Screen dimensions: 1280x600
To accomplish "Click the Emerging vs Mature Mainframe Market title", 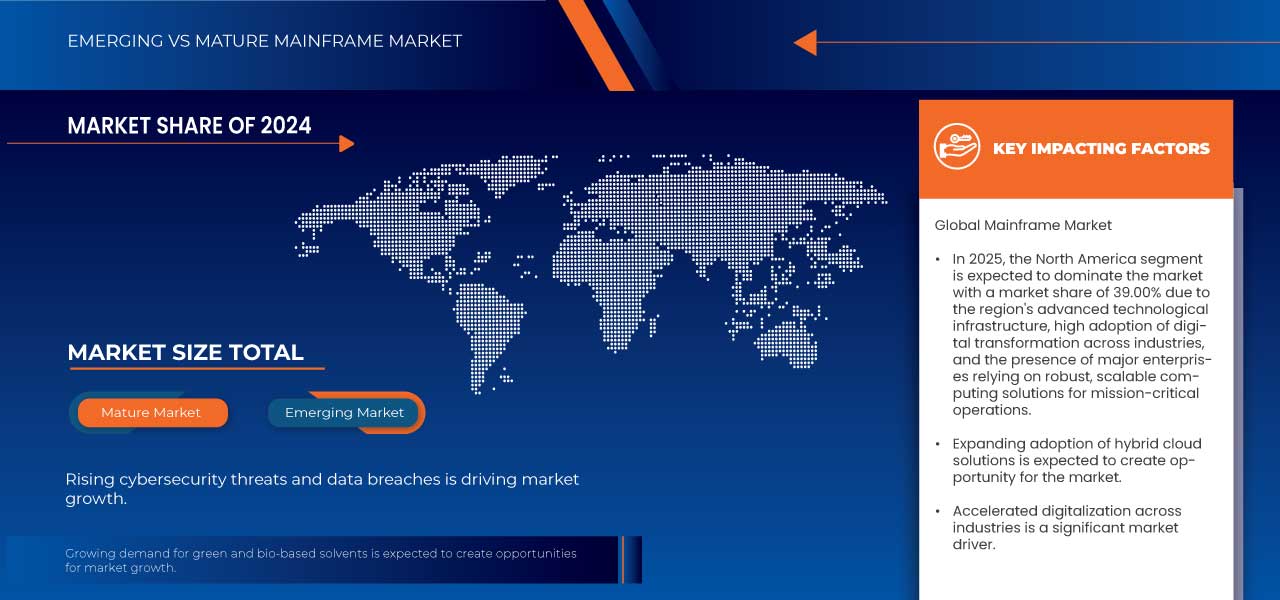I will click(x=264, y=41).
